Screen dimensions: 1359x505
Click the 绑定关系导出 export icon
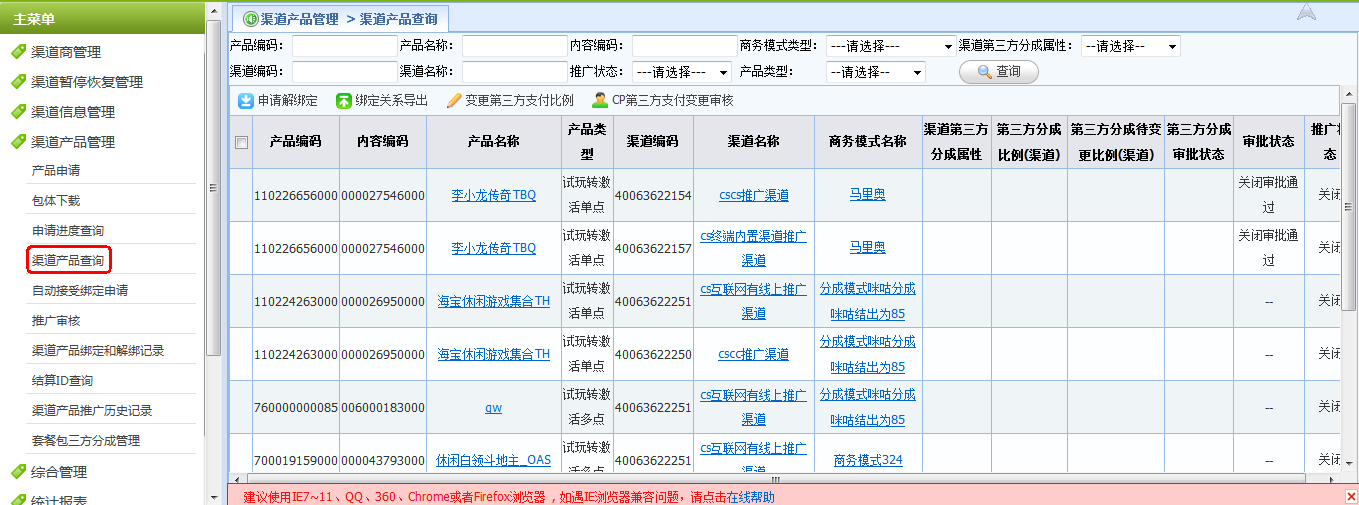(343, 100)
